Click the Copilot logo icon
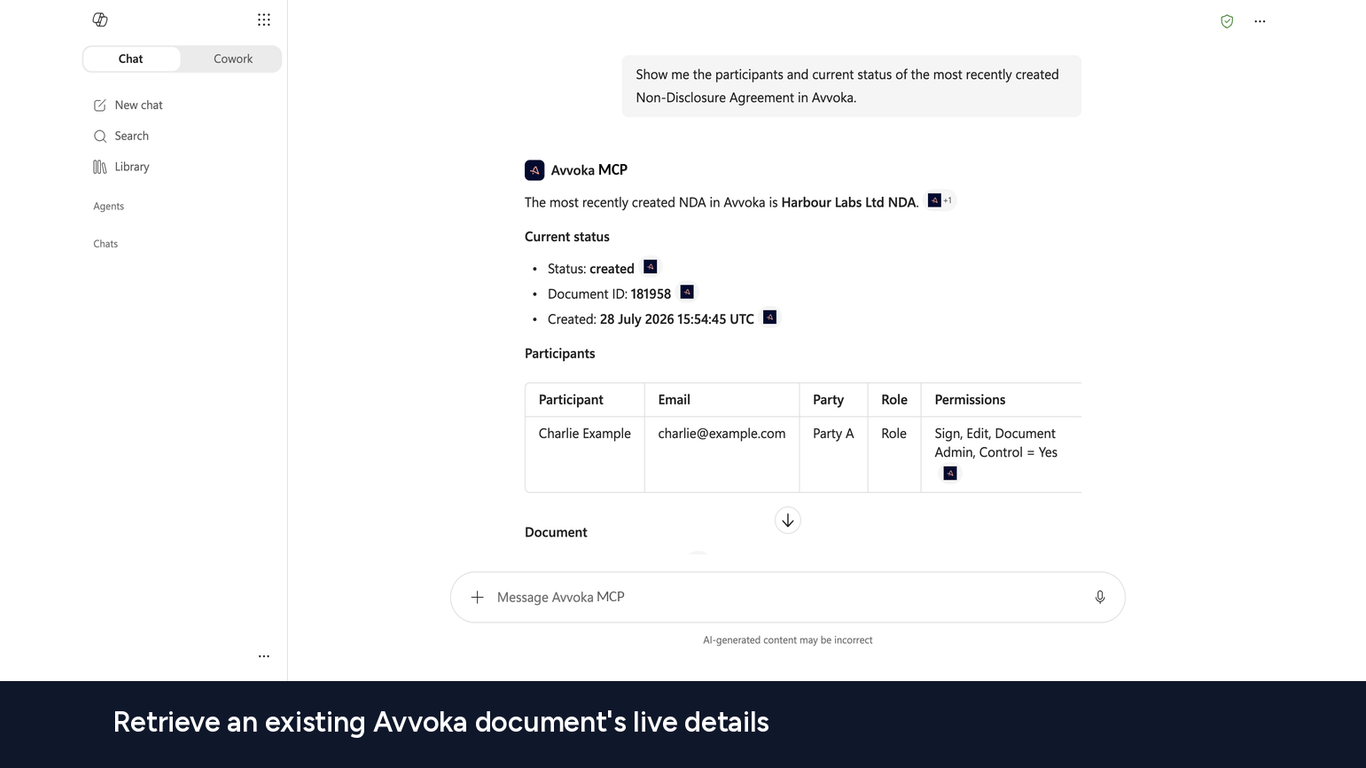Screen dimensions: 1366x768 pyautogui.click(x=100, y=20)
